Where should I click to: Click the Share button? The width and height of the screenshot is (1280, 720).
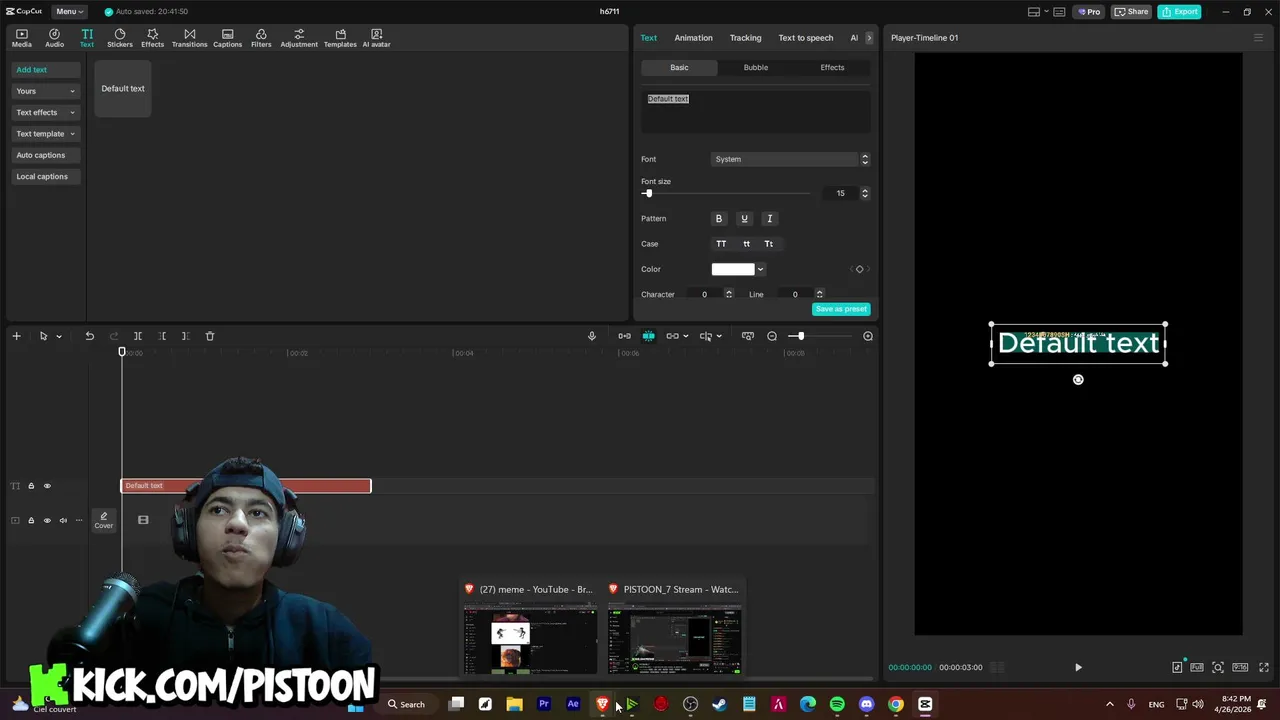1132,12
